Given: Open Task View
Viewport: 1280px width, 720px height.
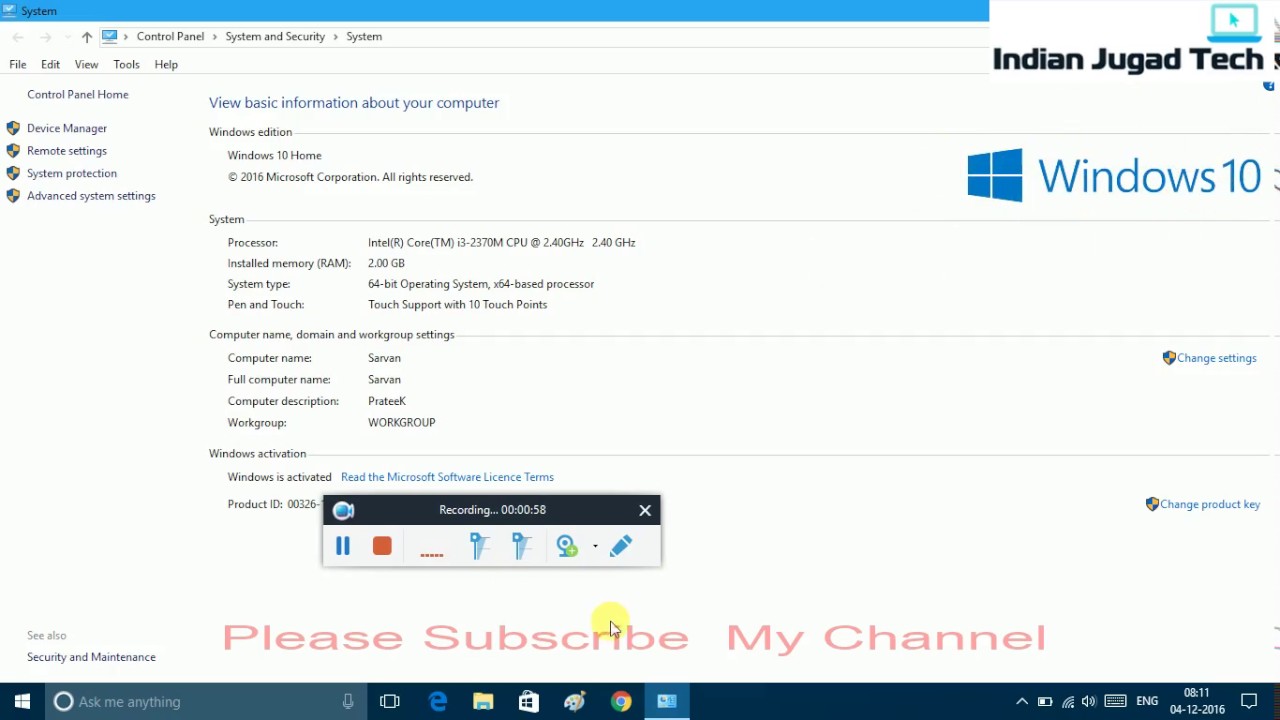Looking at the screenshot, I should click(390, 701).
